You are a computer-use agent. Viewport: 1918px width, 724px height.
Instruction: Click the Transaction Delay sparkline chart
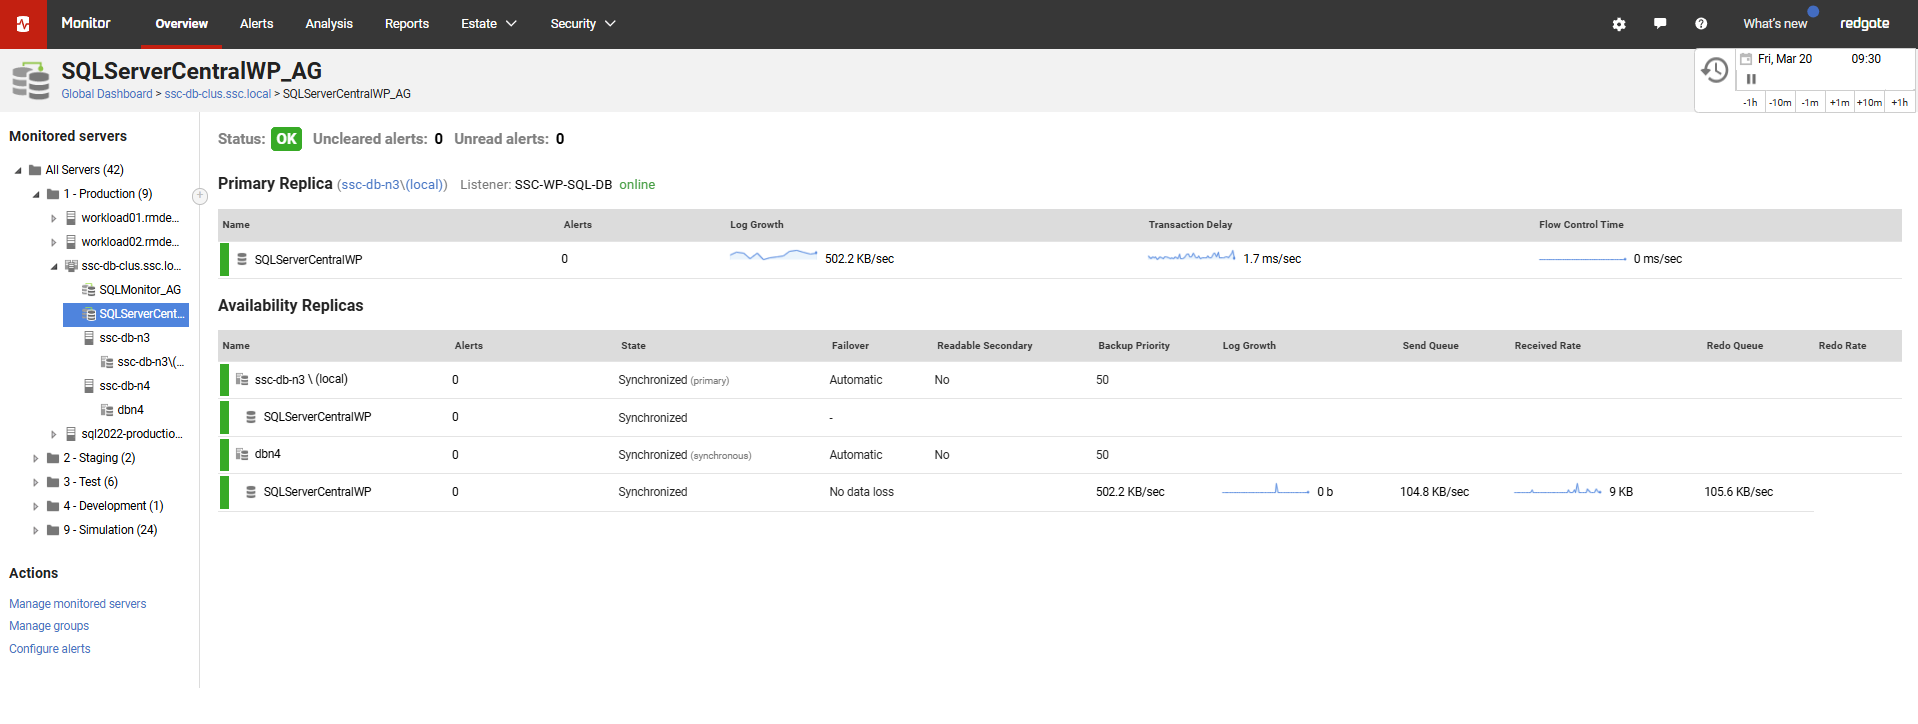(1192, 258)
